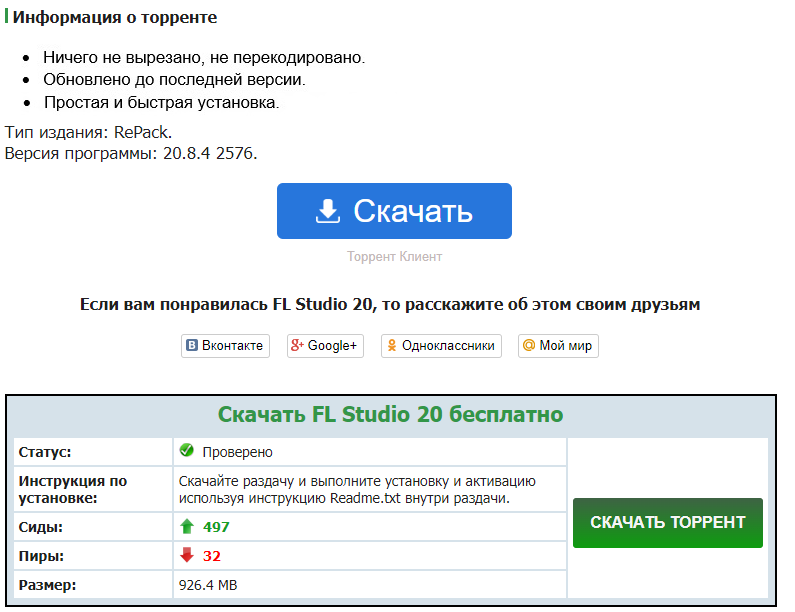This screenshot has height=612, width=795.
Task: Click the Одноклассники logo icon
Action: click(x=391, y=345)
